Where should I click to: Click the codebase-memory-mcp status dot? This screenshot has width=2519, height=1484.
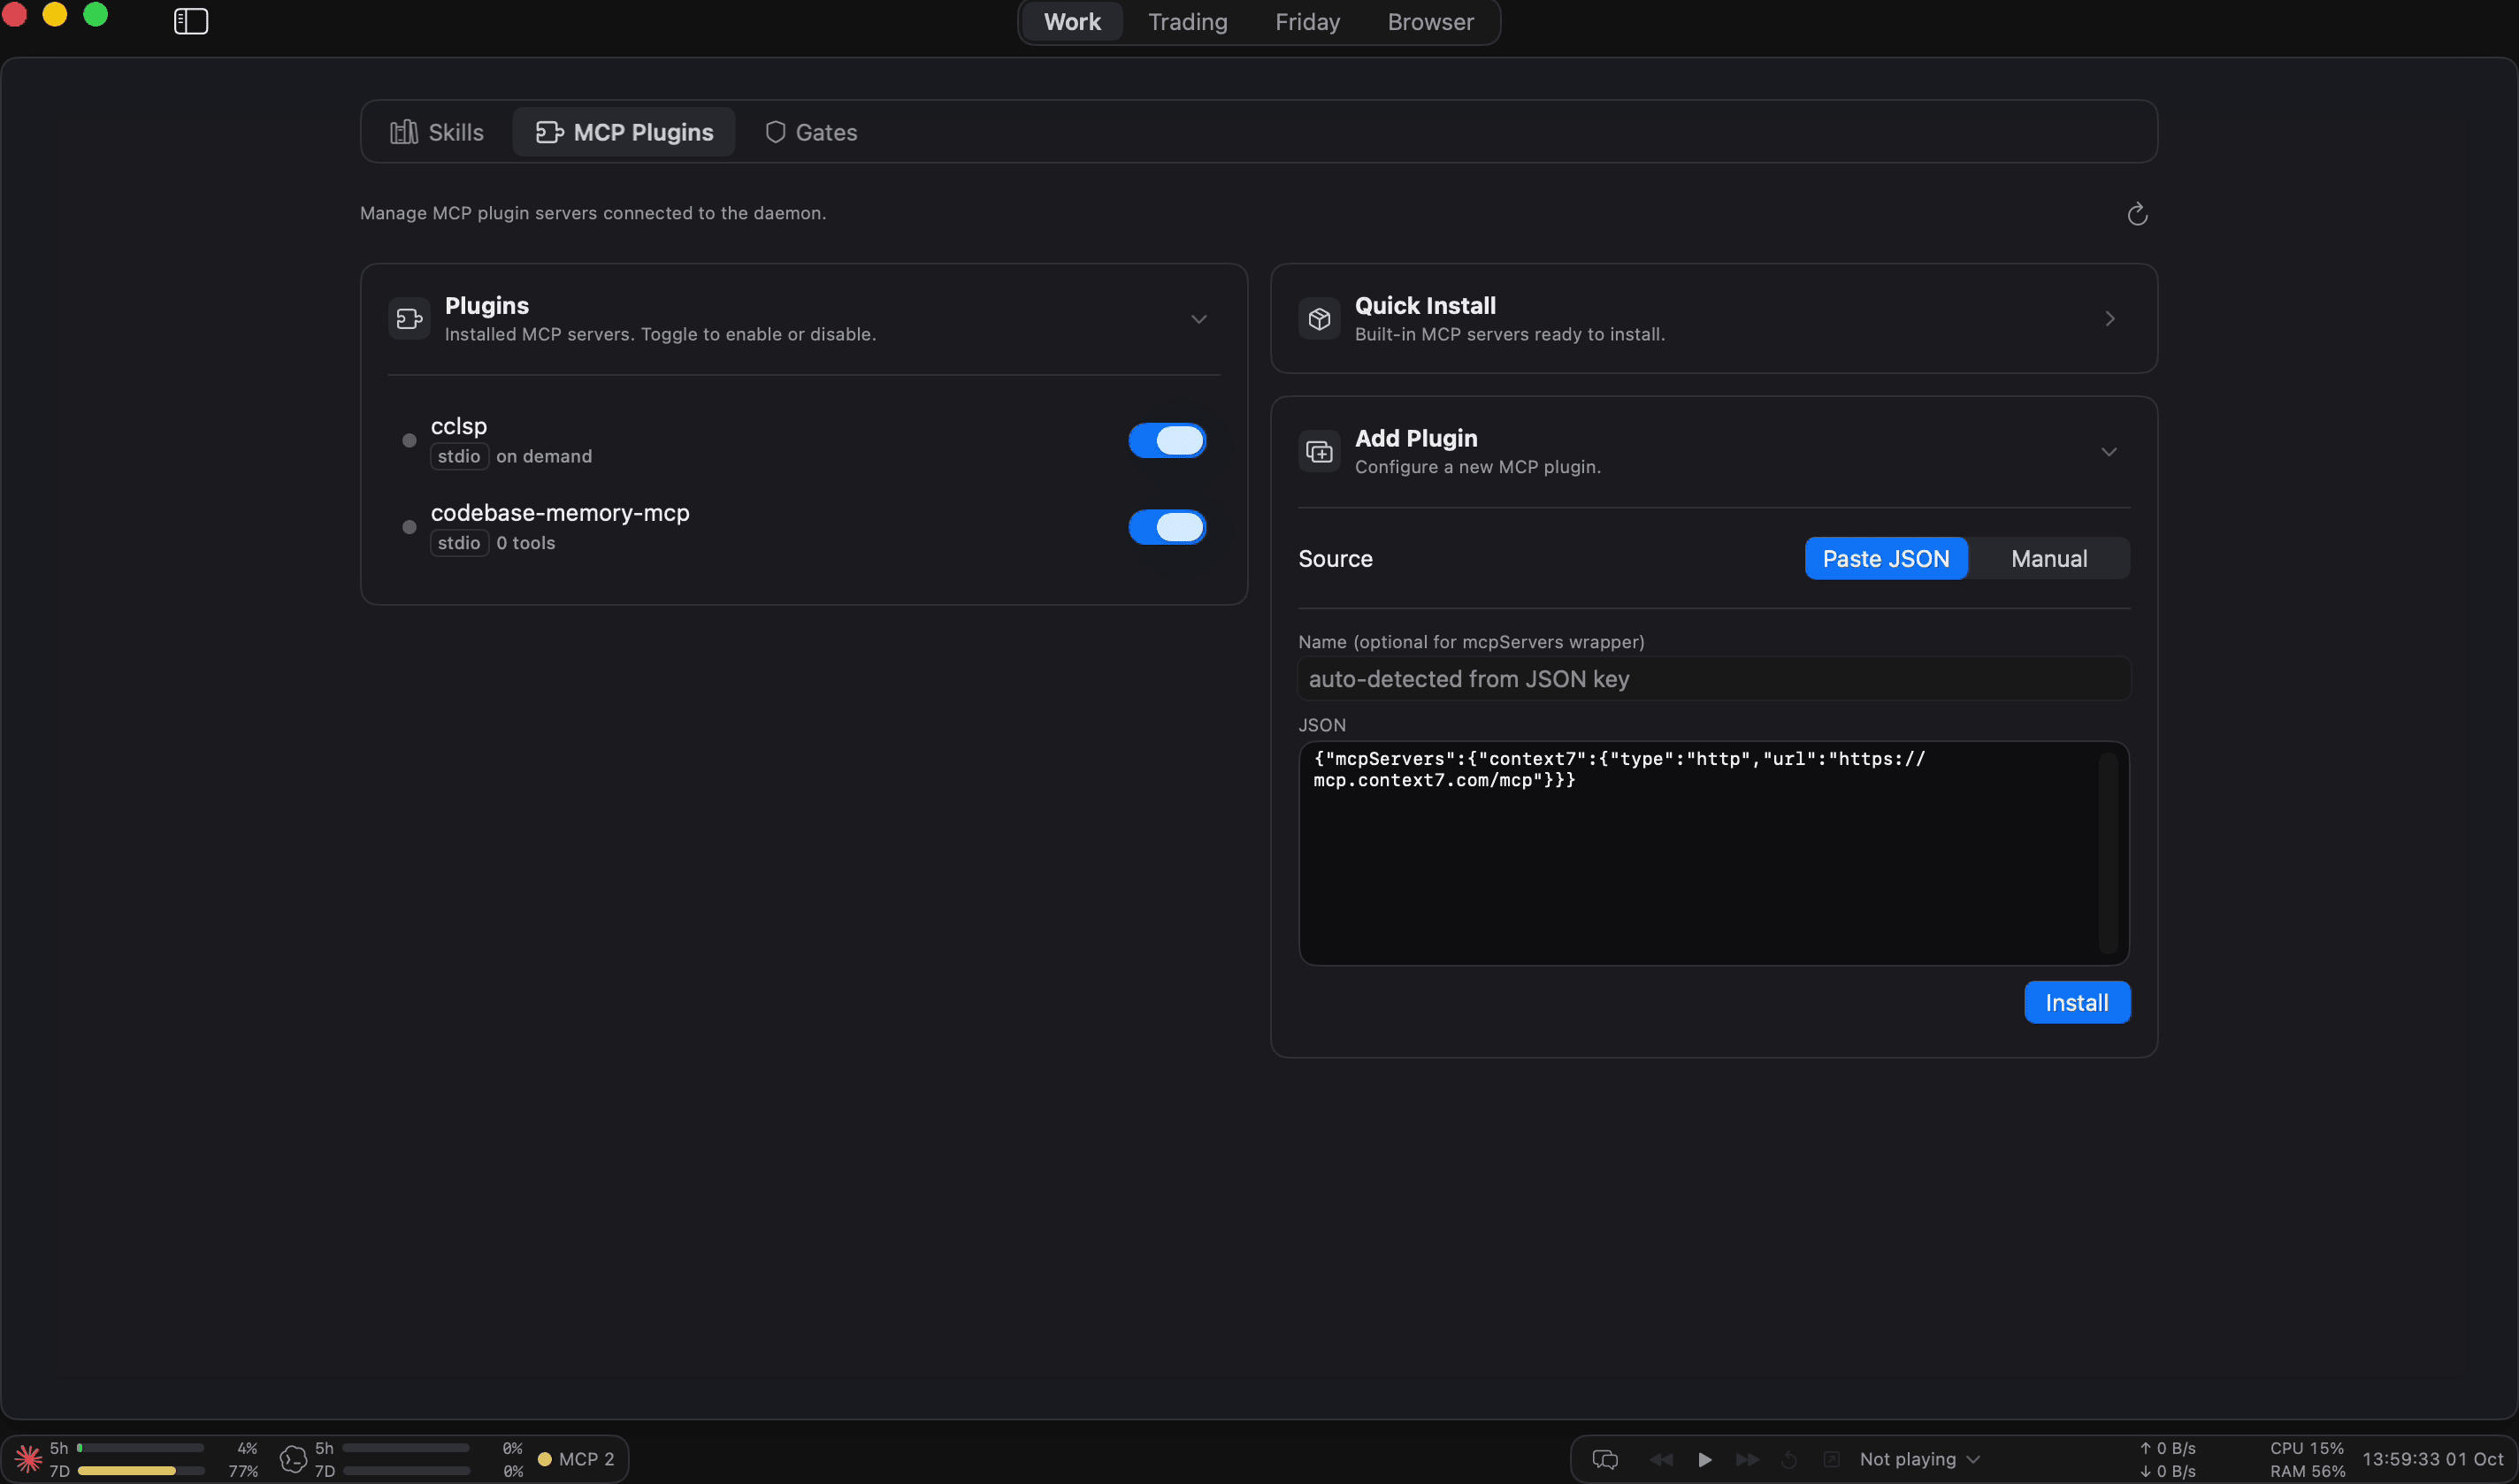pyautogui.click(x=409, y=527)
